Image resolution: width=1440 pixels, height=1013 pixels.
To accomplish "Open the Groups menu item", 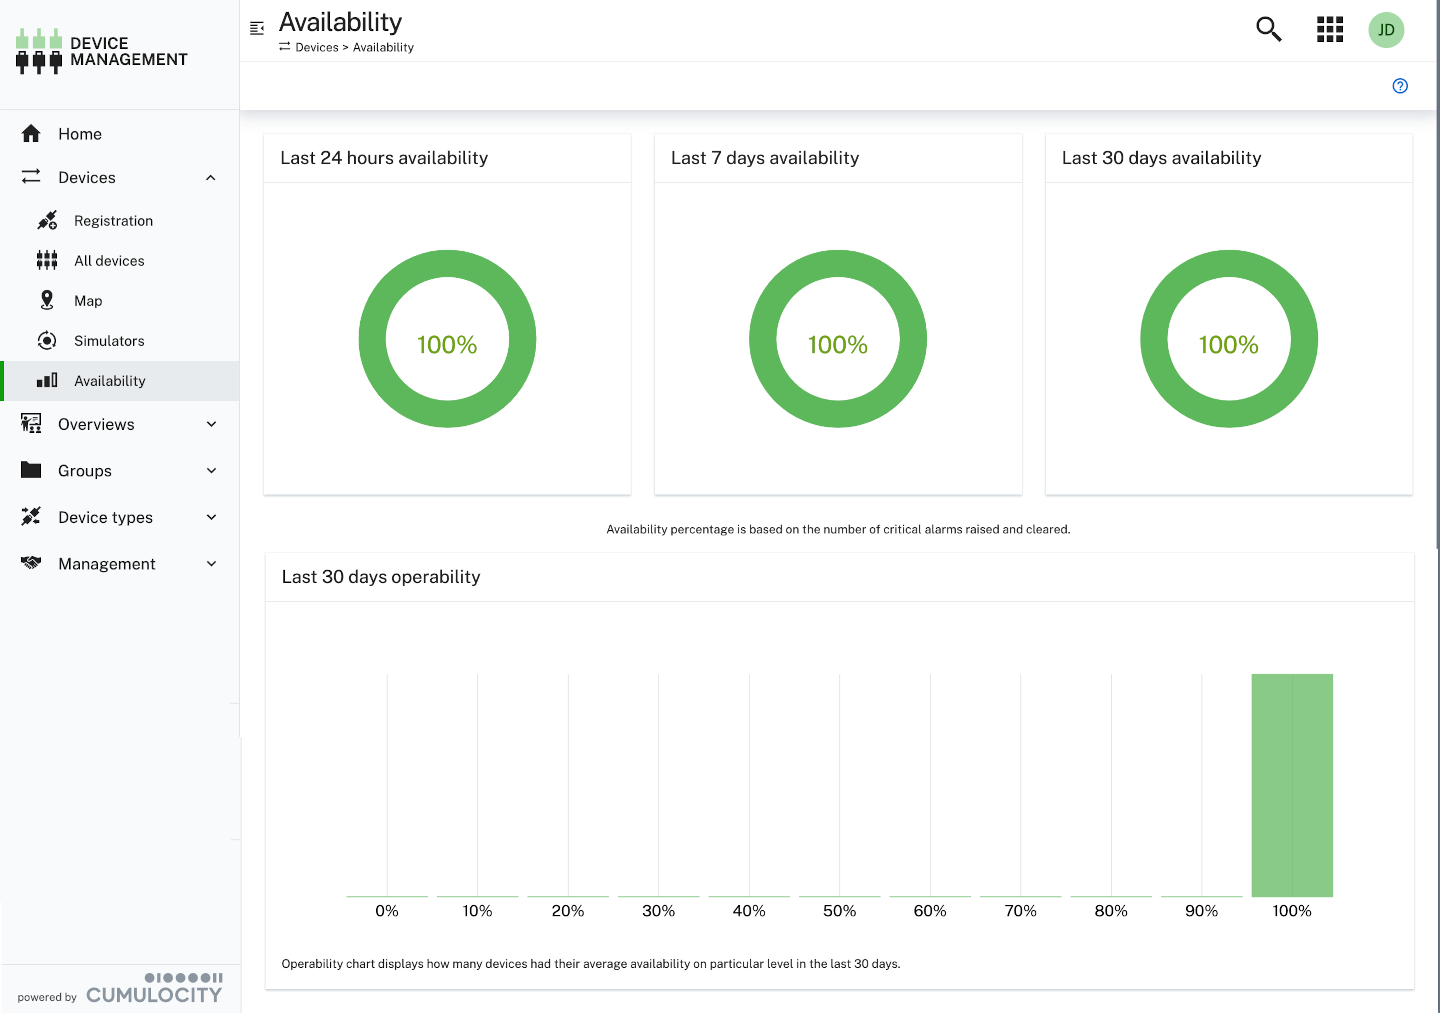I will (85, 470).
